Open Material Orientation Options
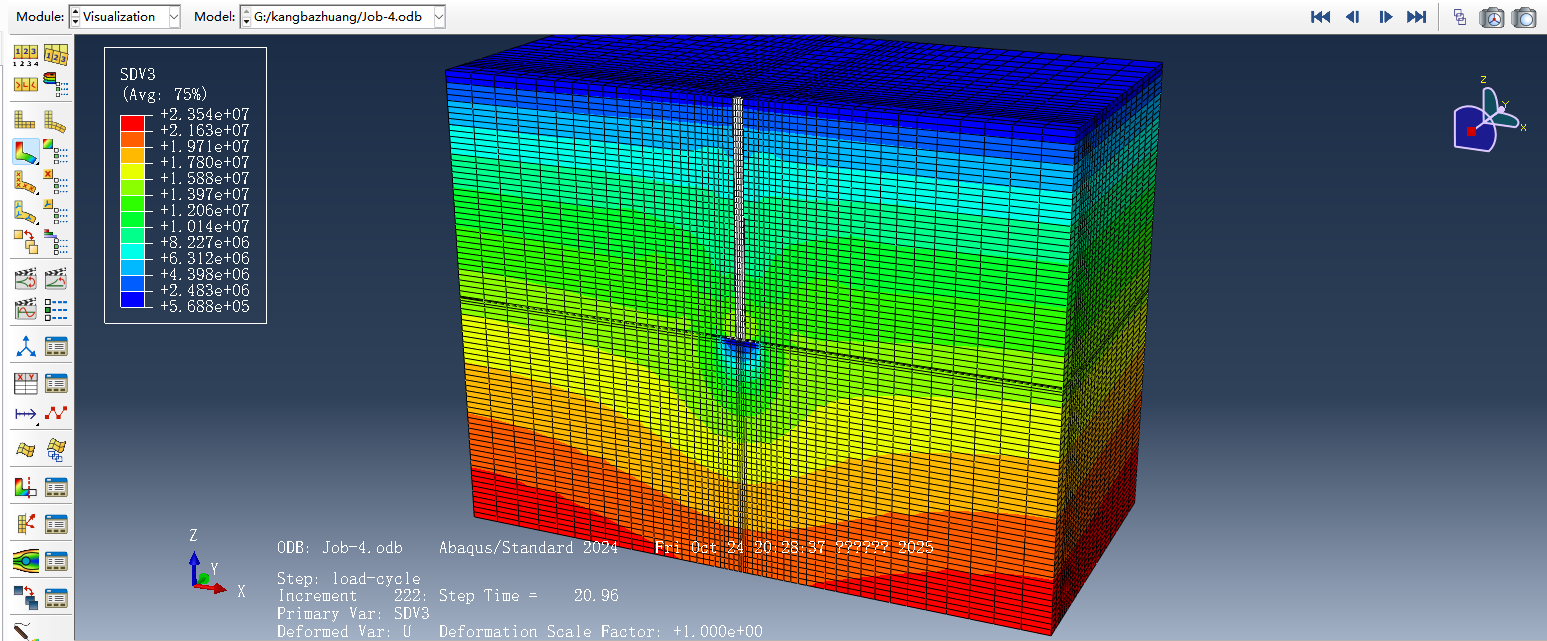 [56, 212]
